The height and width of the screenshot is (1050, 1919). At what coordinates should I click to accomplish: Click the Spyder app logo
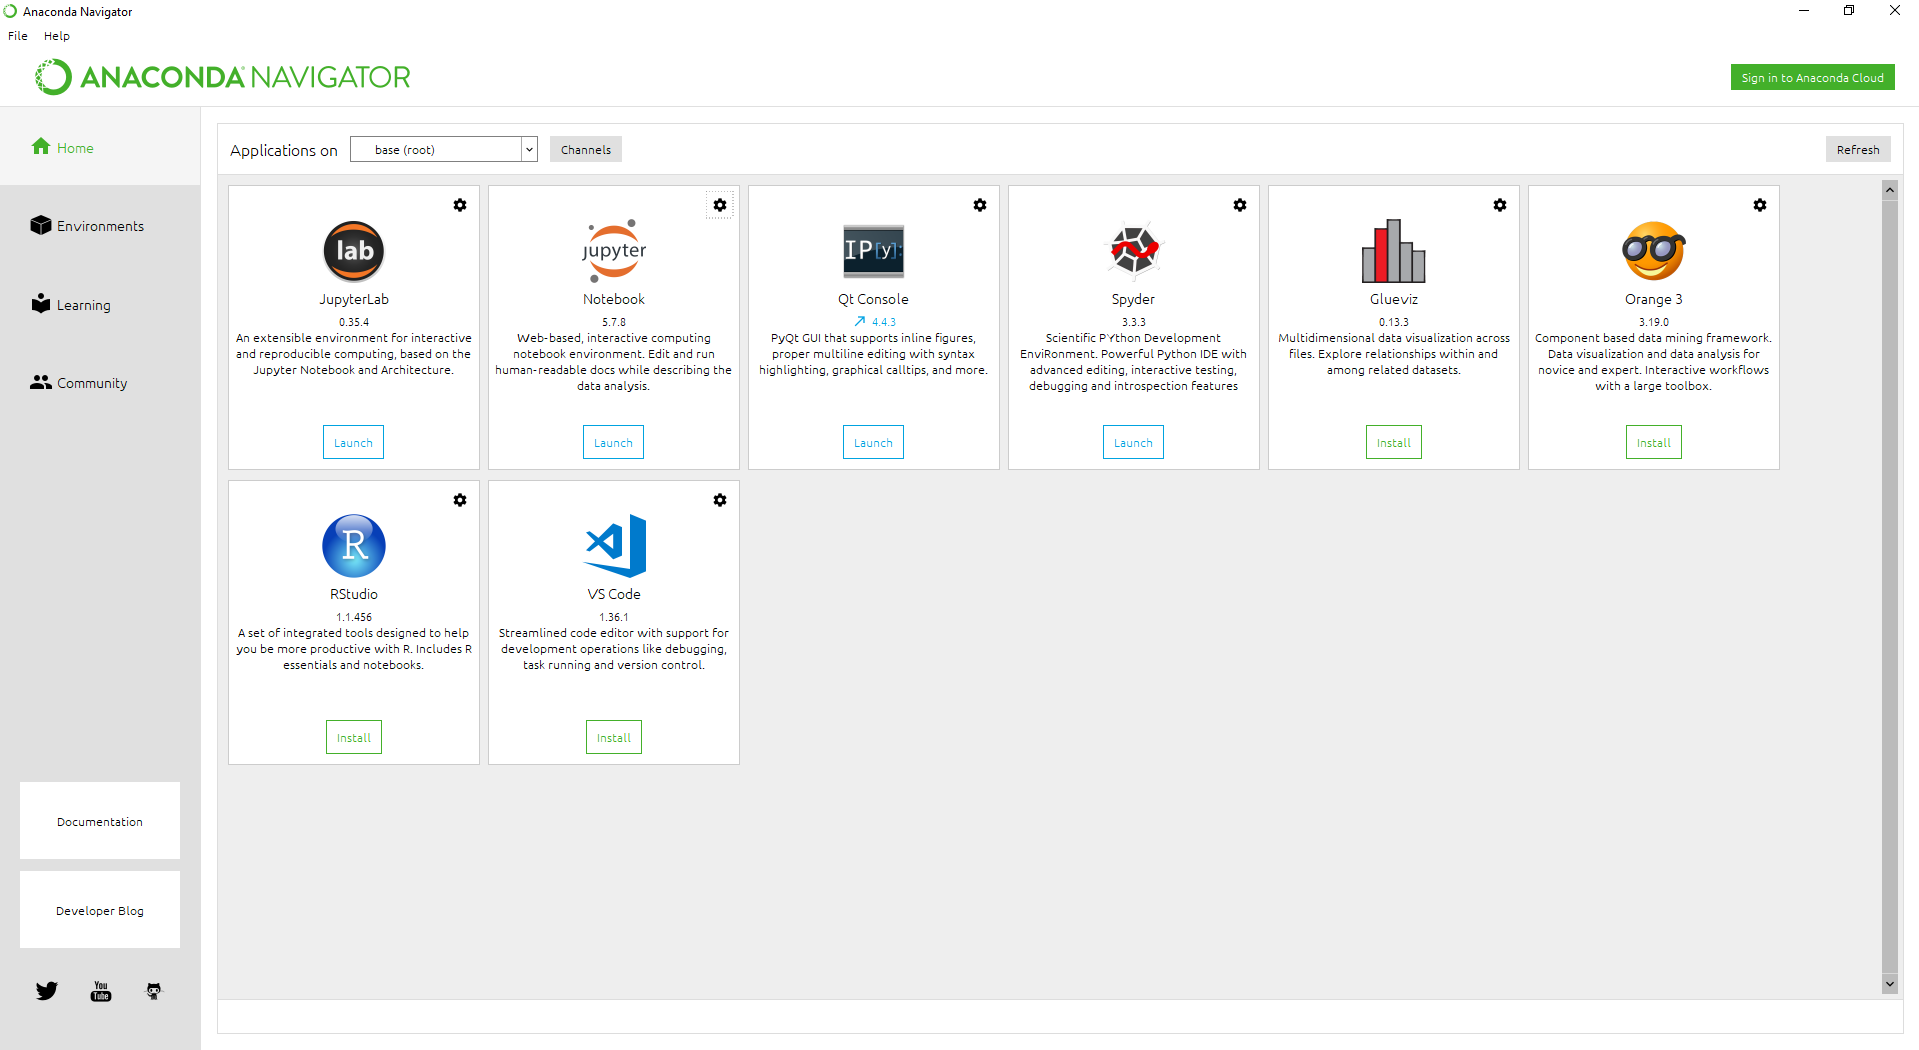[x=1134, y=249]
